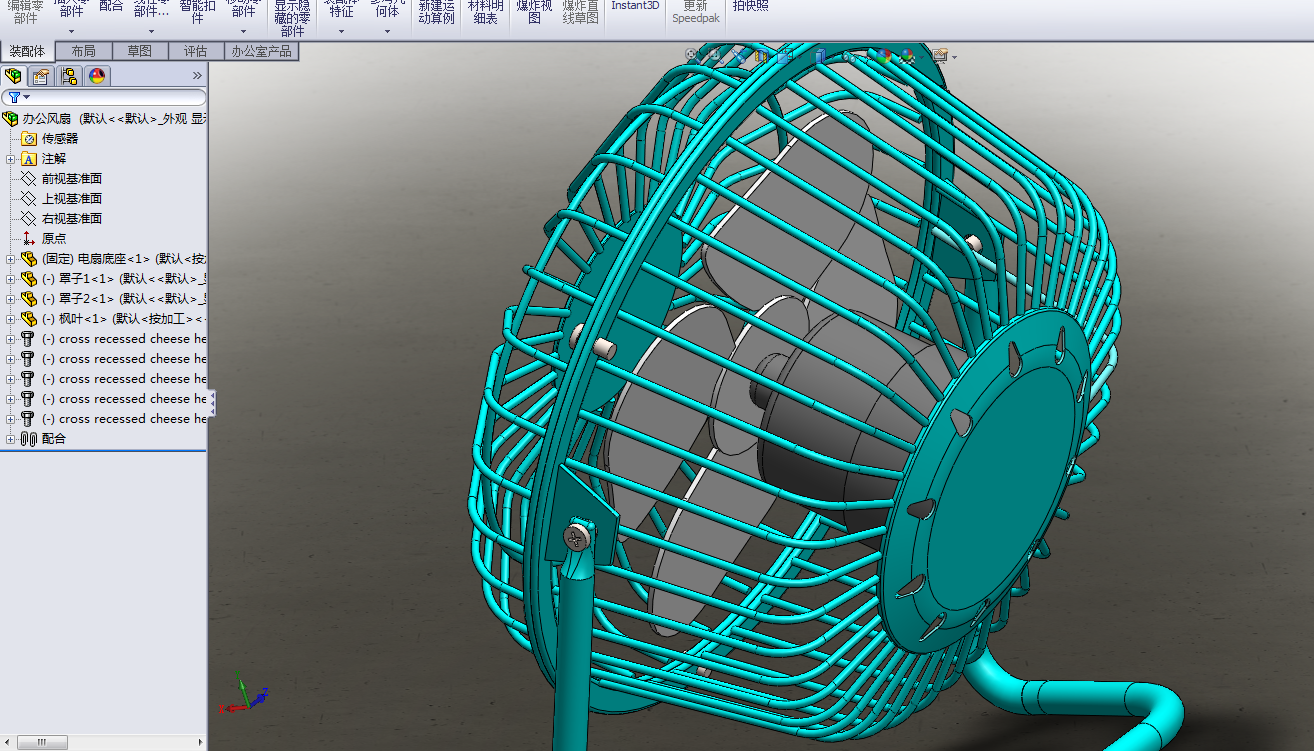Screen dimensions: 1314x751
Task: Open the FeatureManager design tree tab
Action: [x=14, y=76]
